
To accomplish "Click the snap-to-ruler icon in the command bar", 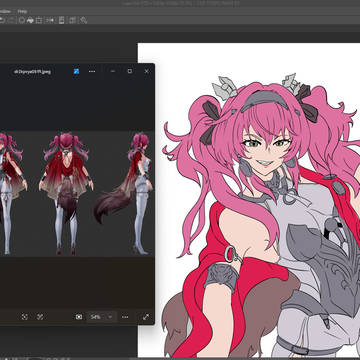I will [x=50, y=20].
